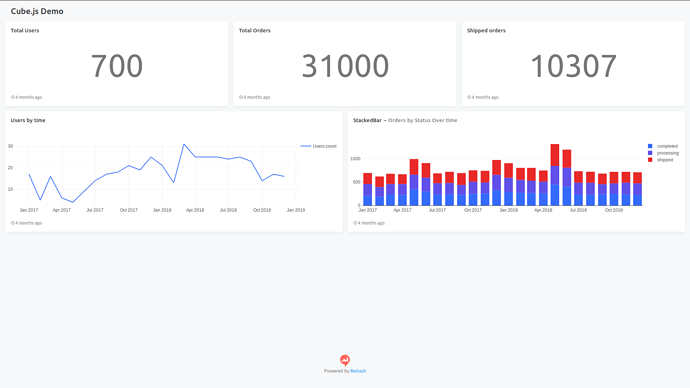690x388 pixels.
Task: Click the clock icon under StackedBar chart
Action: pos(355,223)
